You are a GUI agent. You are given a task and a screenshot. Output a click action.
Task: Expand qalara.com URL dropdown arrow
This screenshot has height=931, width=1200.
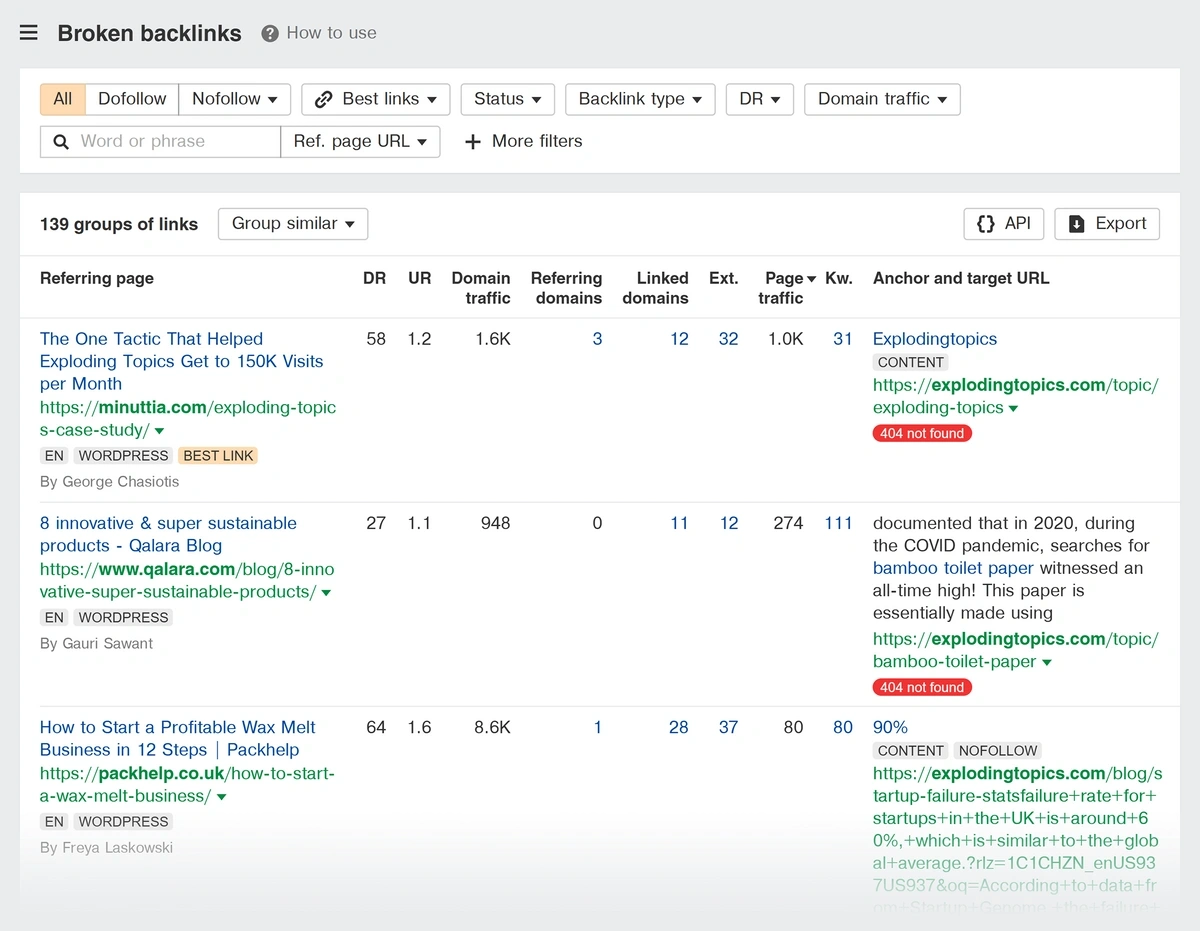[x=326, y=593]
